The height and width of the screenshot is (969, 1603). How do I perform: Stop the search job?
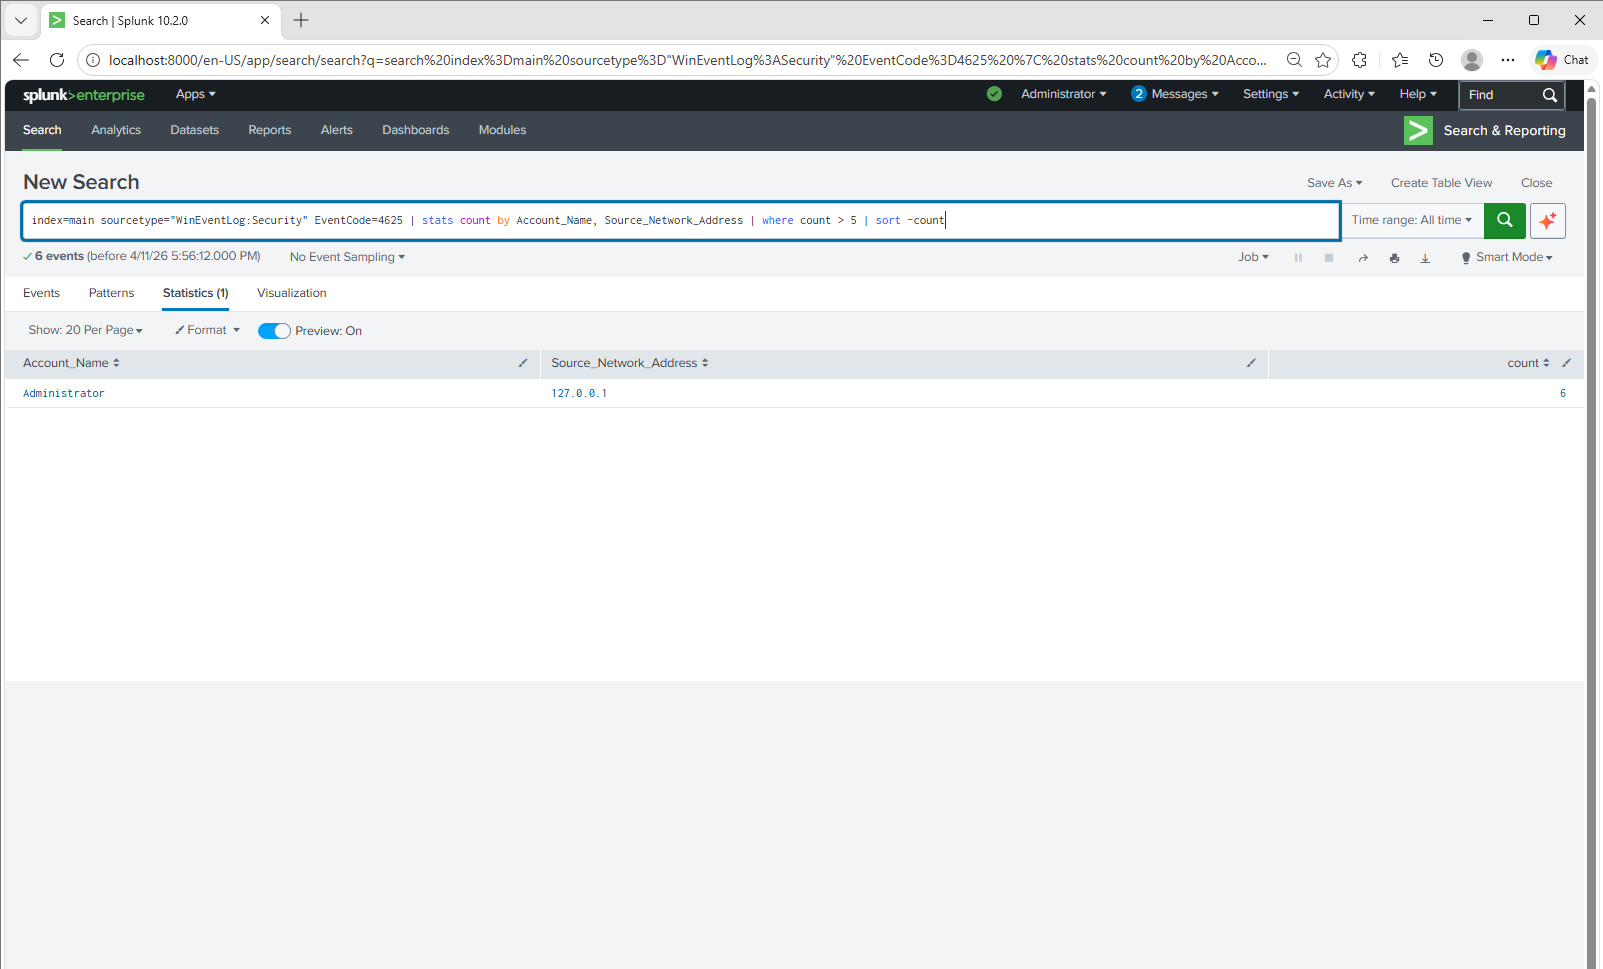tap(1329, 258)
